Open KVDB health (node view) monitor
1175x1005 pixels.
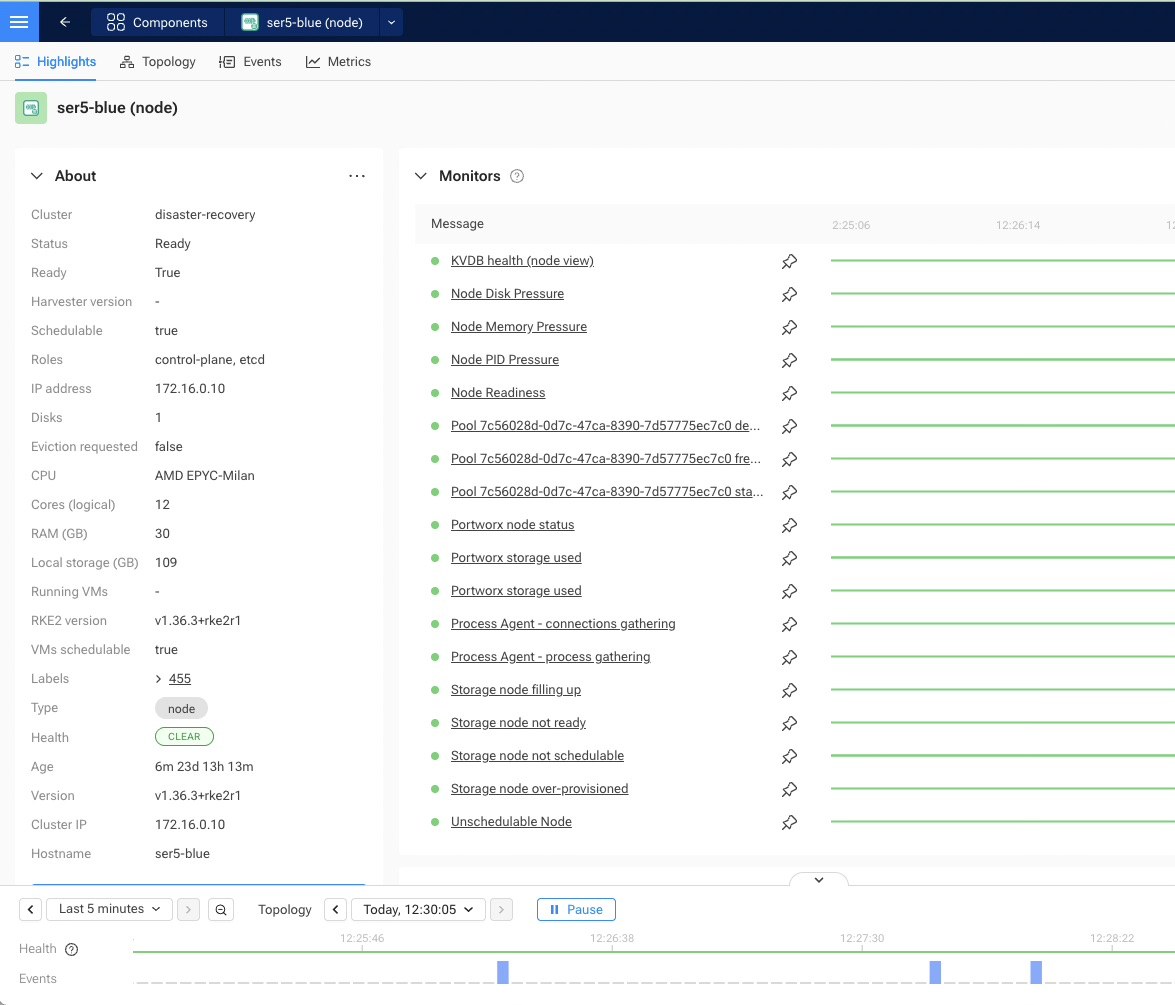coord(522,261)
